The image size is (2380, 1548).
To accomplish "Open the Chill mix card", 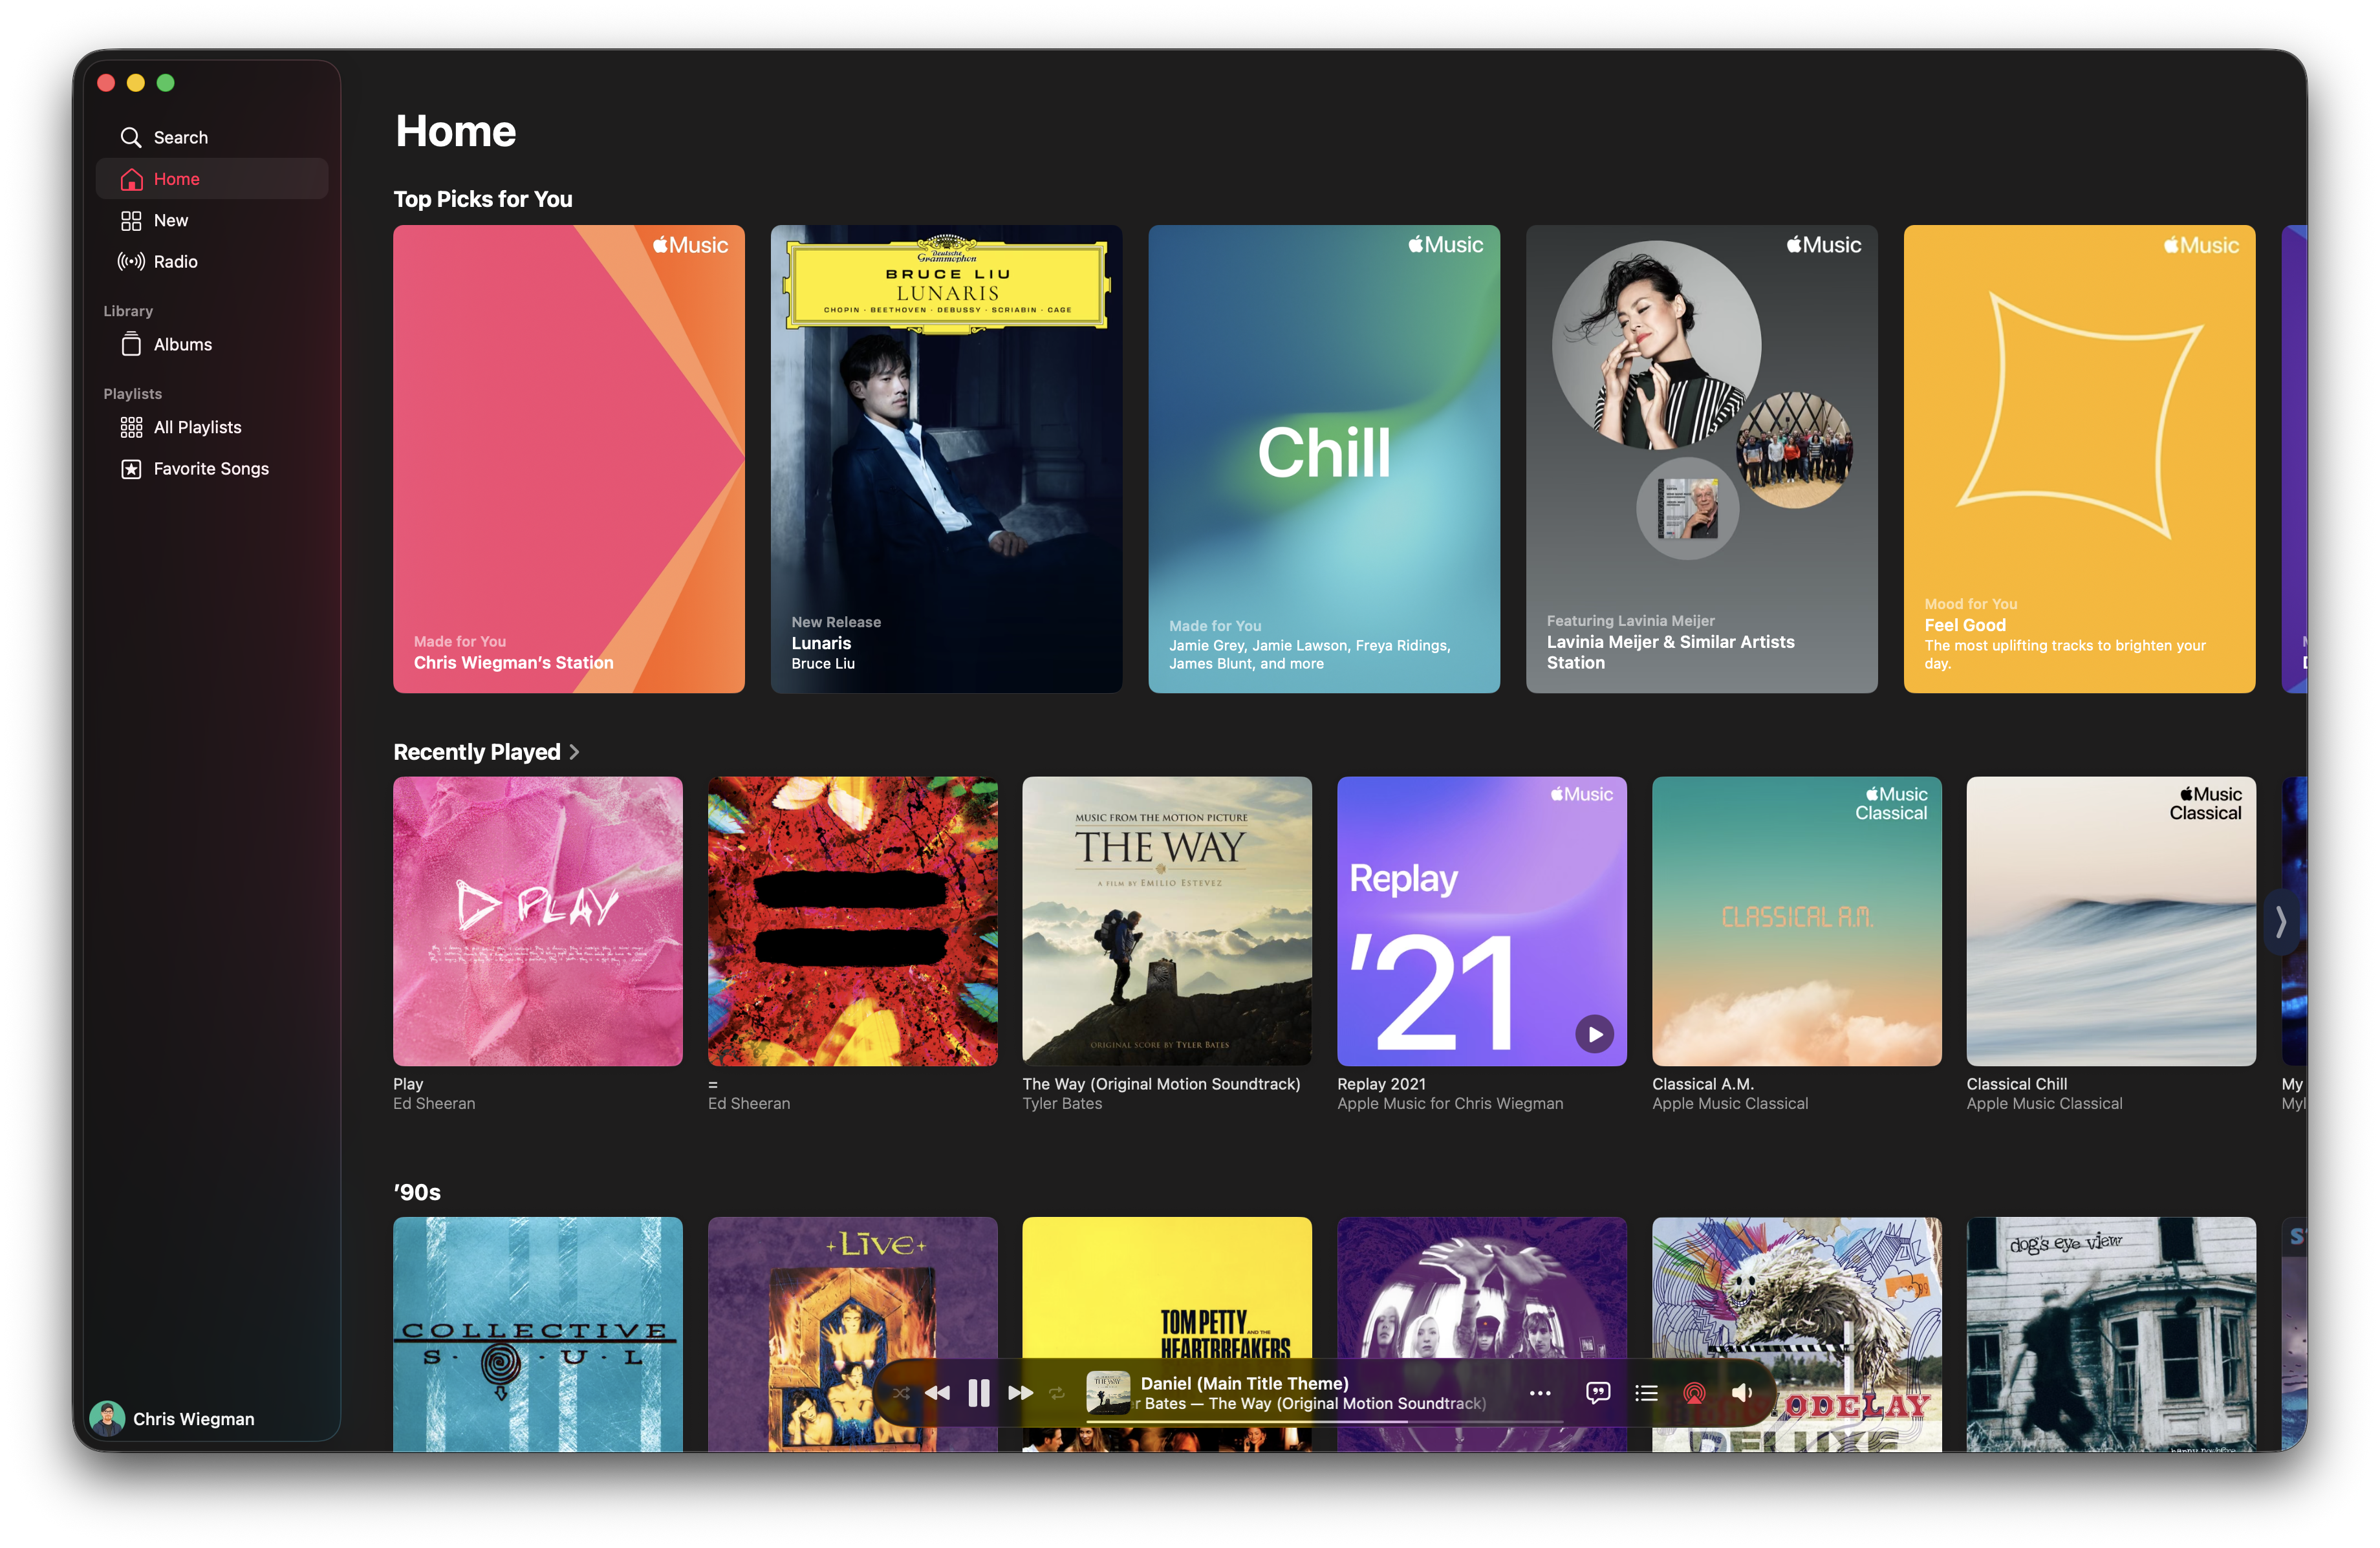I will tap(1323, 458).
